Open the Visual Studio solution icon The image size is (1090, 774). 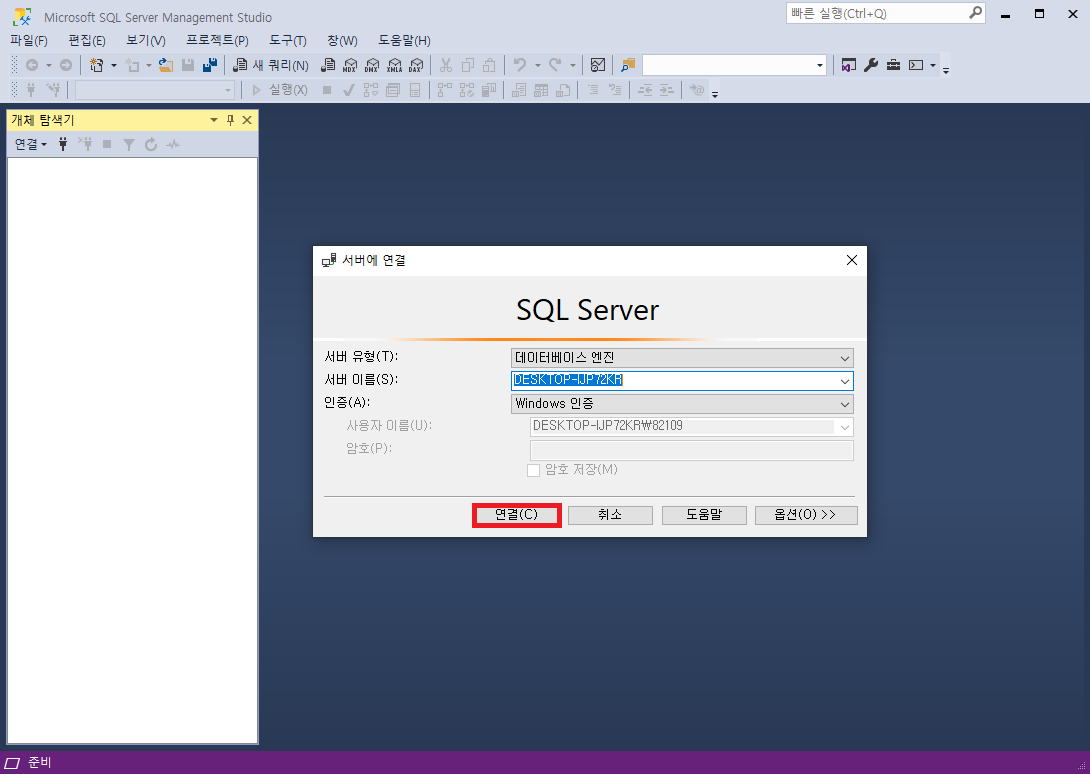[849, 65]
